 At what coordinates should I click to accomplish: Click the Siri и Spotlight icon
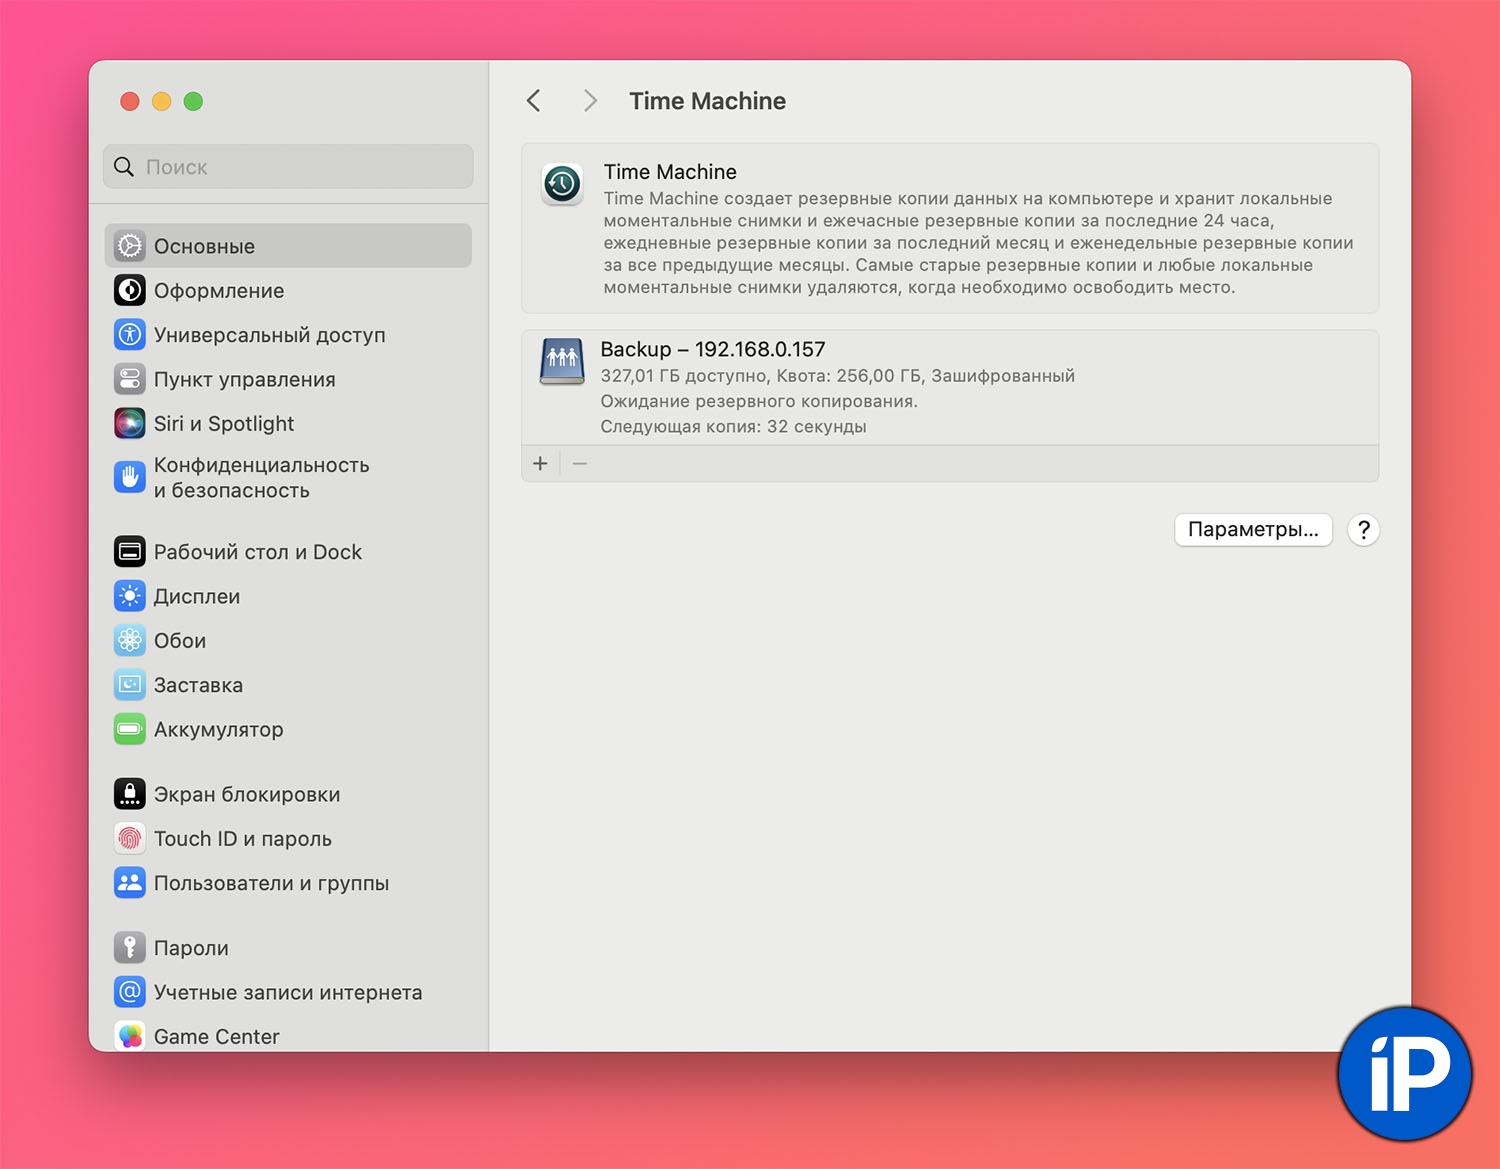click(x=130, y=424)
